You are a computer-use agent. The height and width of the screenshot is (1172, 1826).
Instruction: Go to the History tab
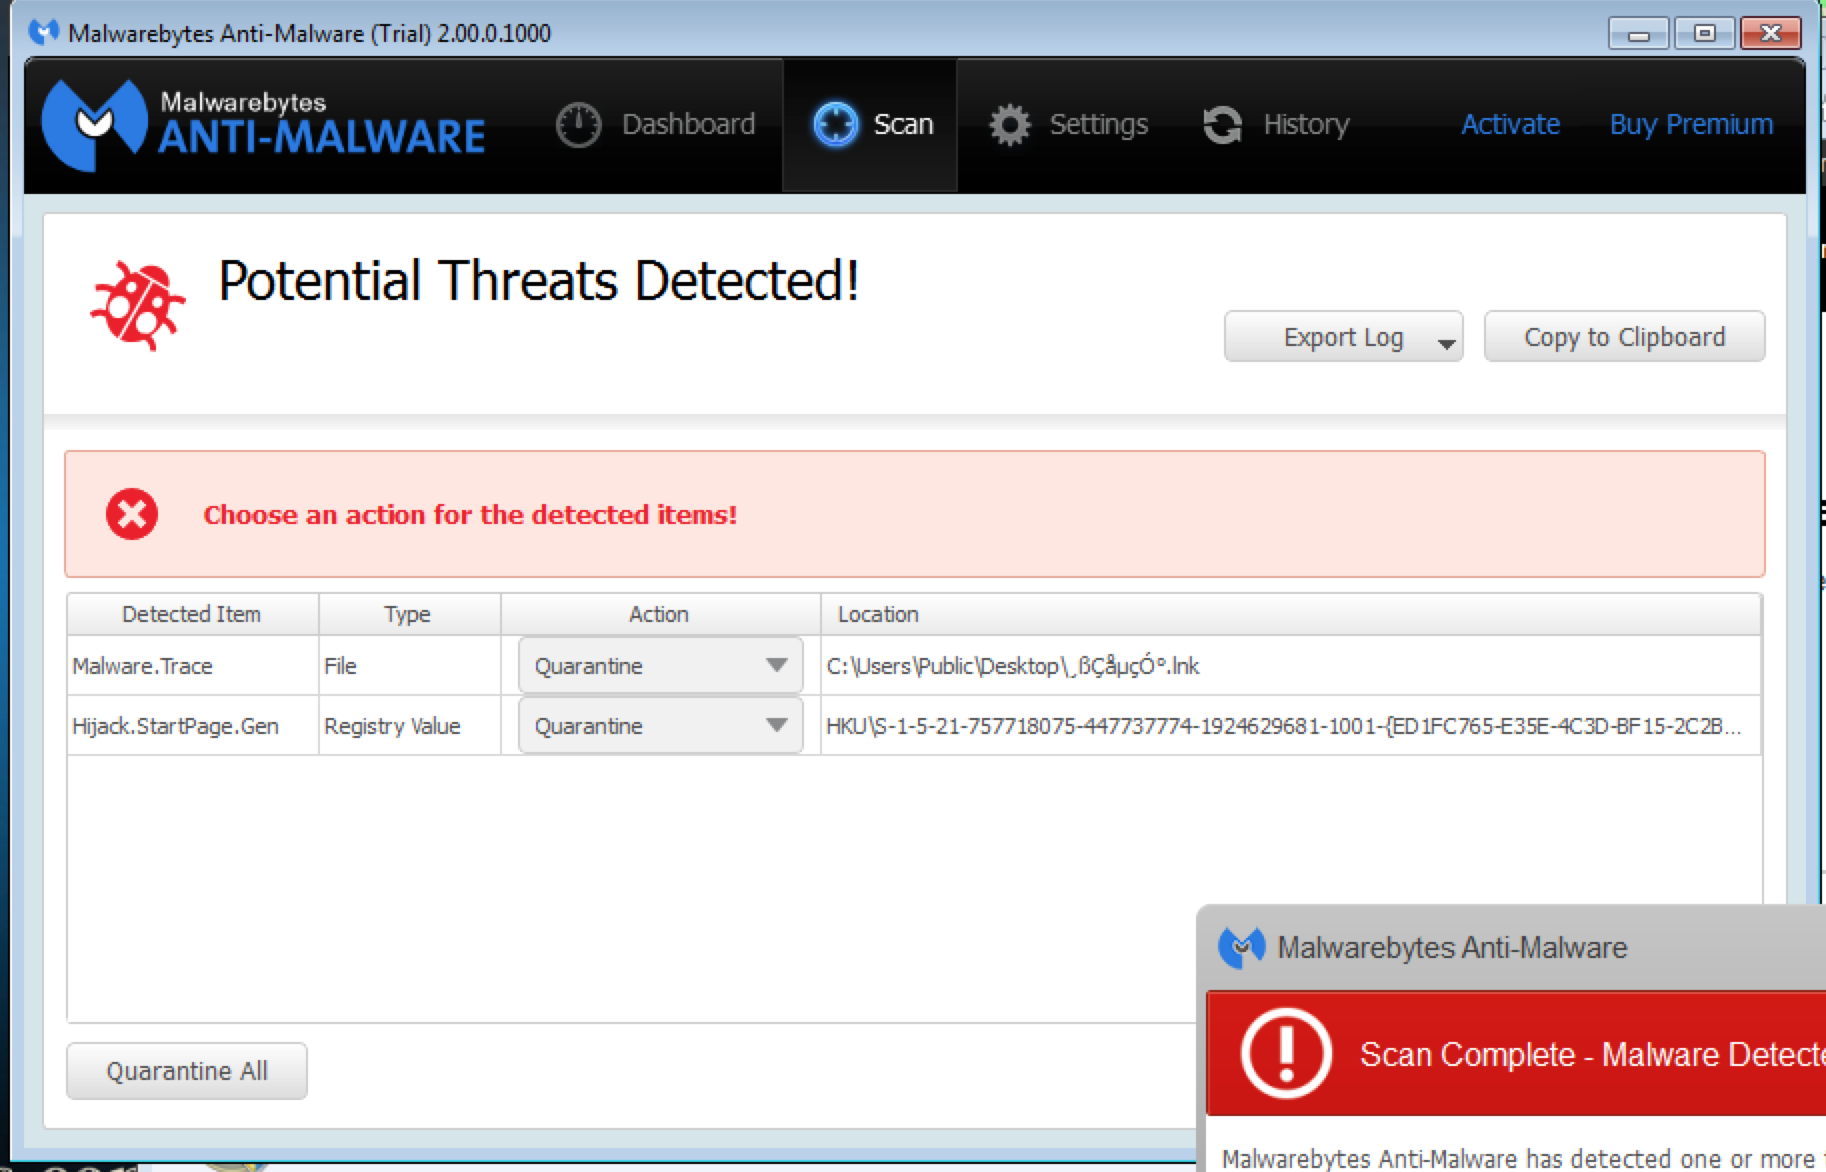point(1276,125)
